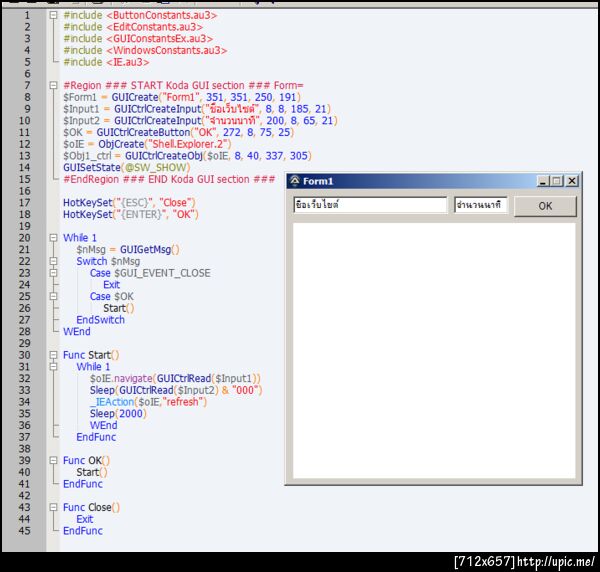Viewport: 600px width, 572px height.
Task: Click "@SW_SHOW" macro in the code
Action: pos(155,168)
